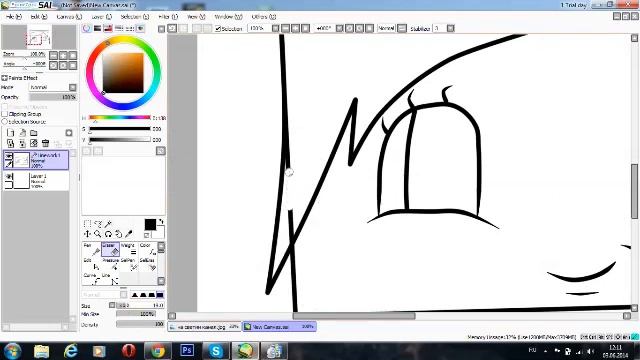Open the canvas zoom percentage dropdown

click(x=276, y=28)
